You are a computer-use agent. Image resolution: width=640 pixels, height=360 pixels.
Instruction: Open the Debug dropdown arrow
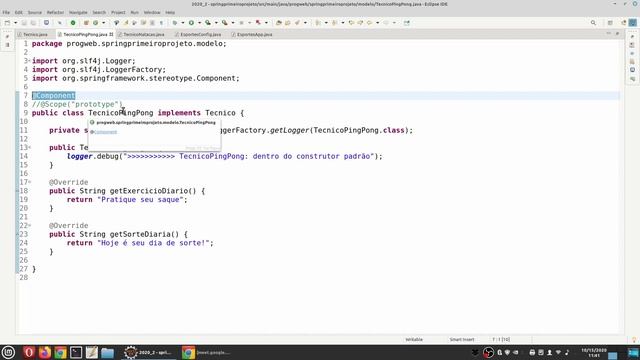(x=182, y=23)
